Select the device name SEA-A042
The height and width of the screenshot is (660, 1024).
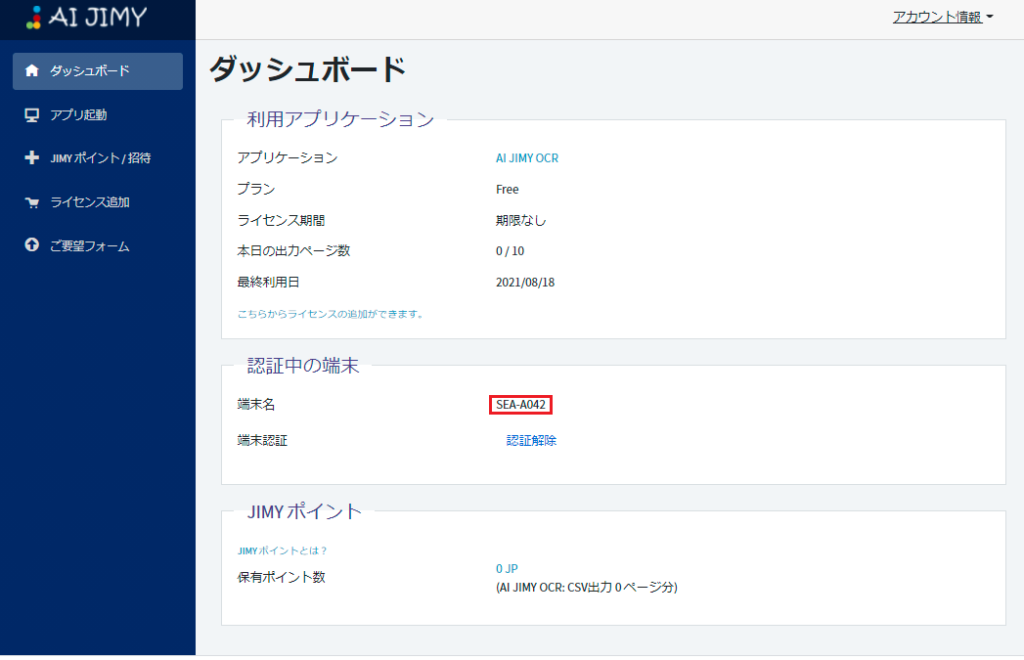(x=520, y=405)
